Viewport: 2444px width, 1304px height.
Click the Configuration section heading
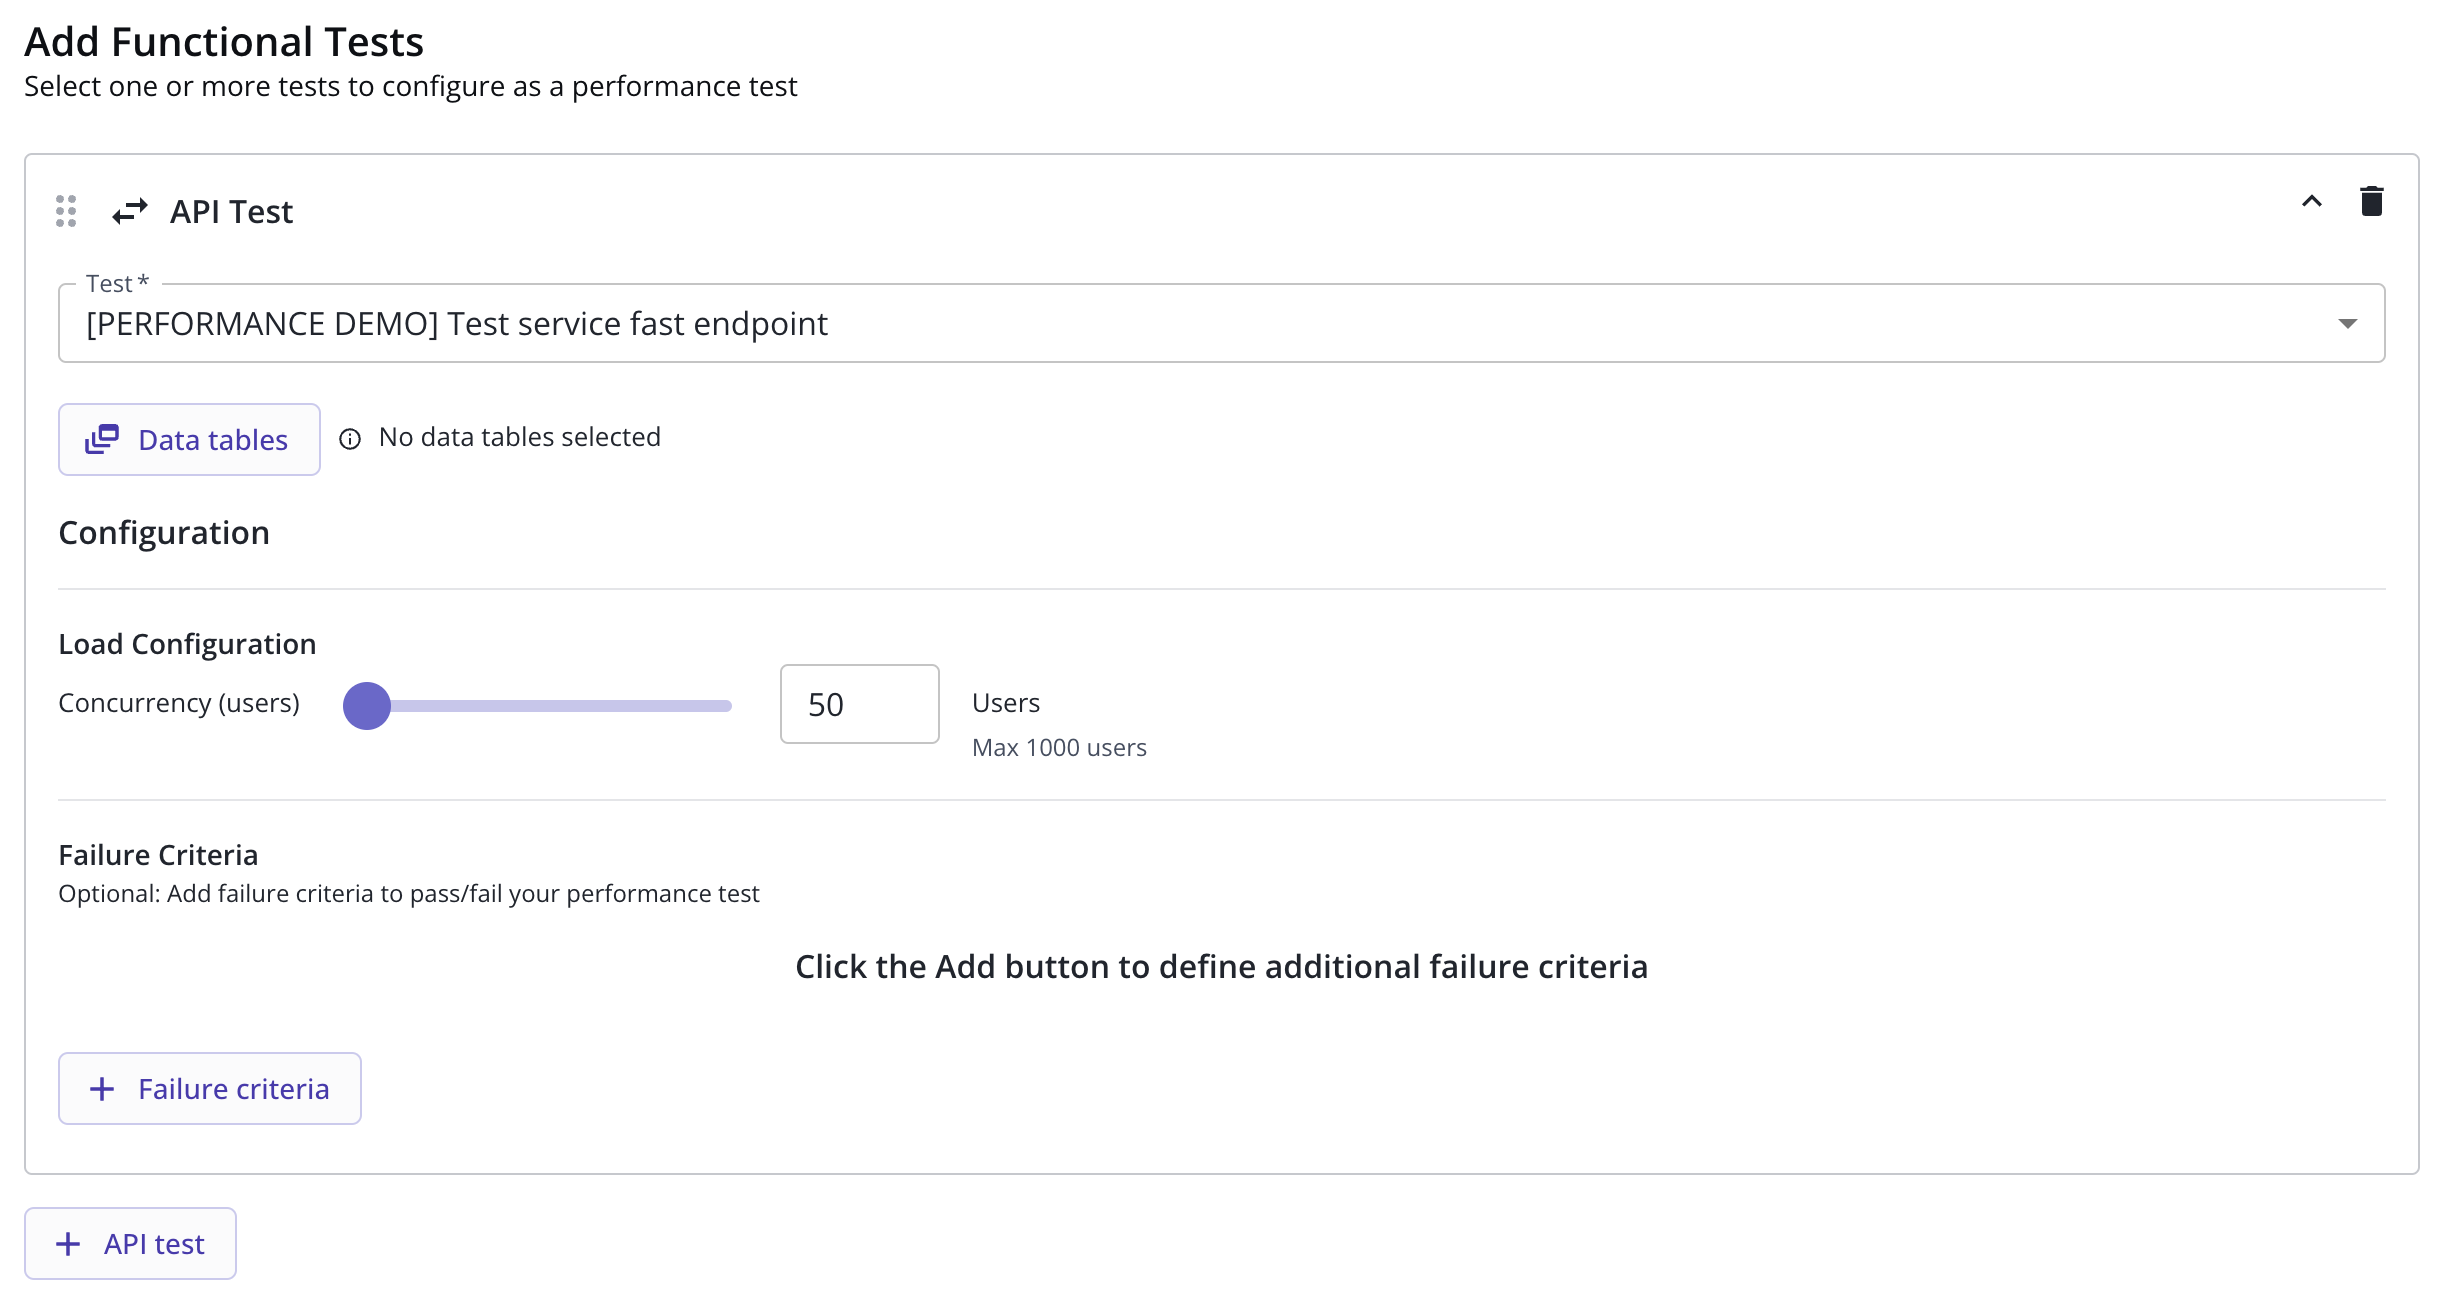point(164,533)
